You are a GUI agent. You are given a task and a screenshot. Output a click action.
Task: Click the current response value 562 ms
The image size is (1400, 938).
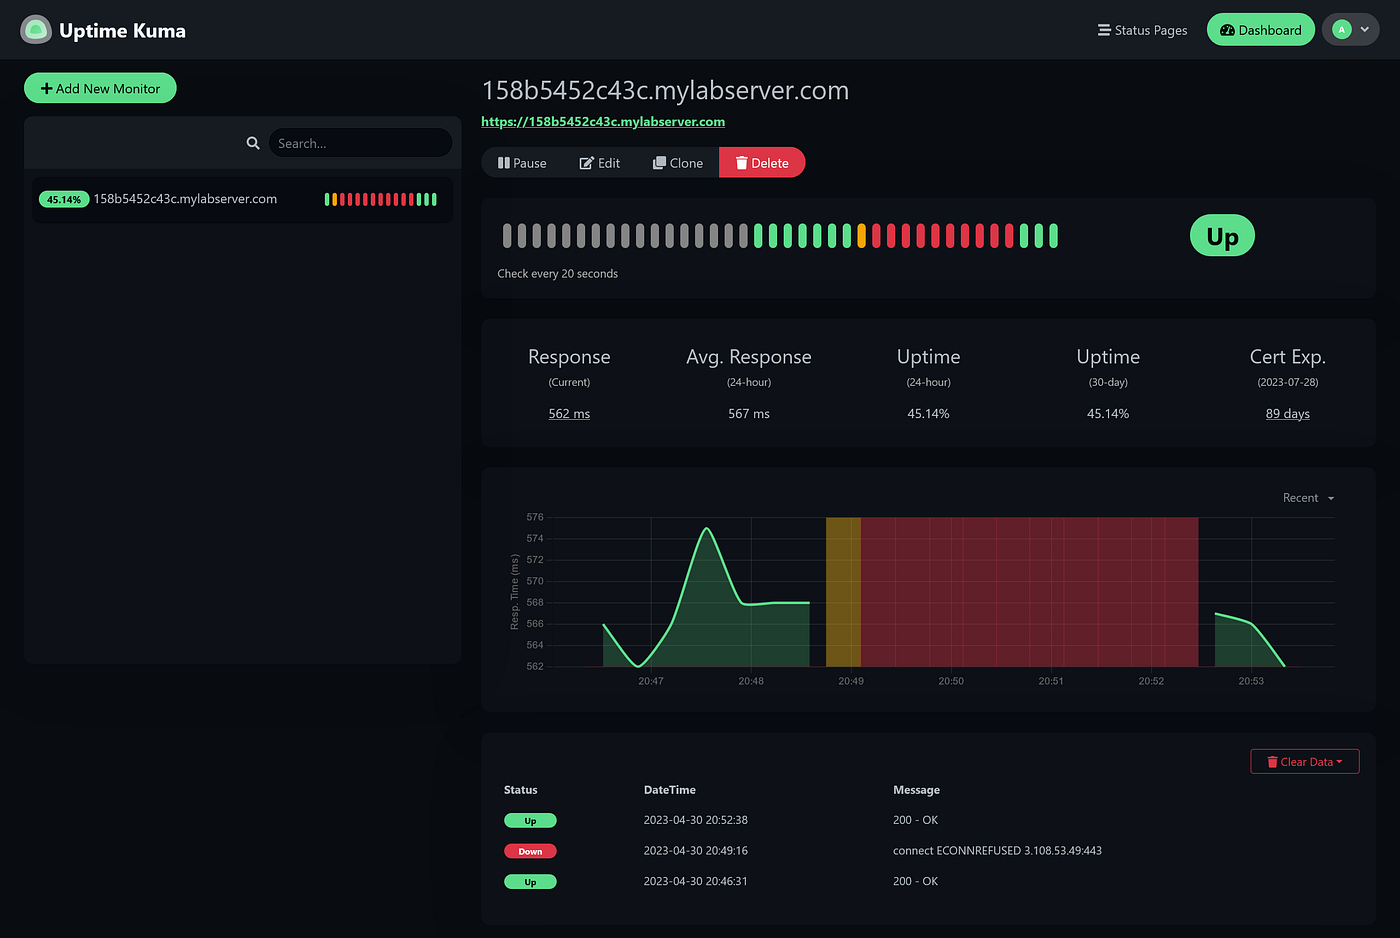click(x=569, y=414)
